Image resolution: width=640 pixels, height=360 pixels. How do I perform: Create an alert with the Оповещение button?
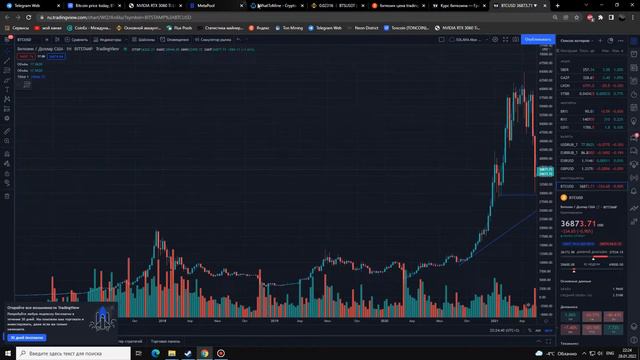[x=174, y=40]
